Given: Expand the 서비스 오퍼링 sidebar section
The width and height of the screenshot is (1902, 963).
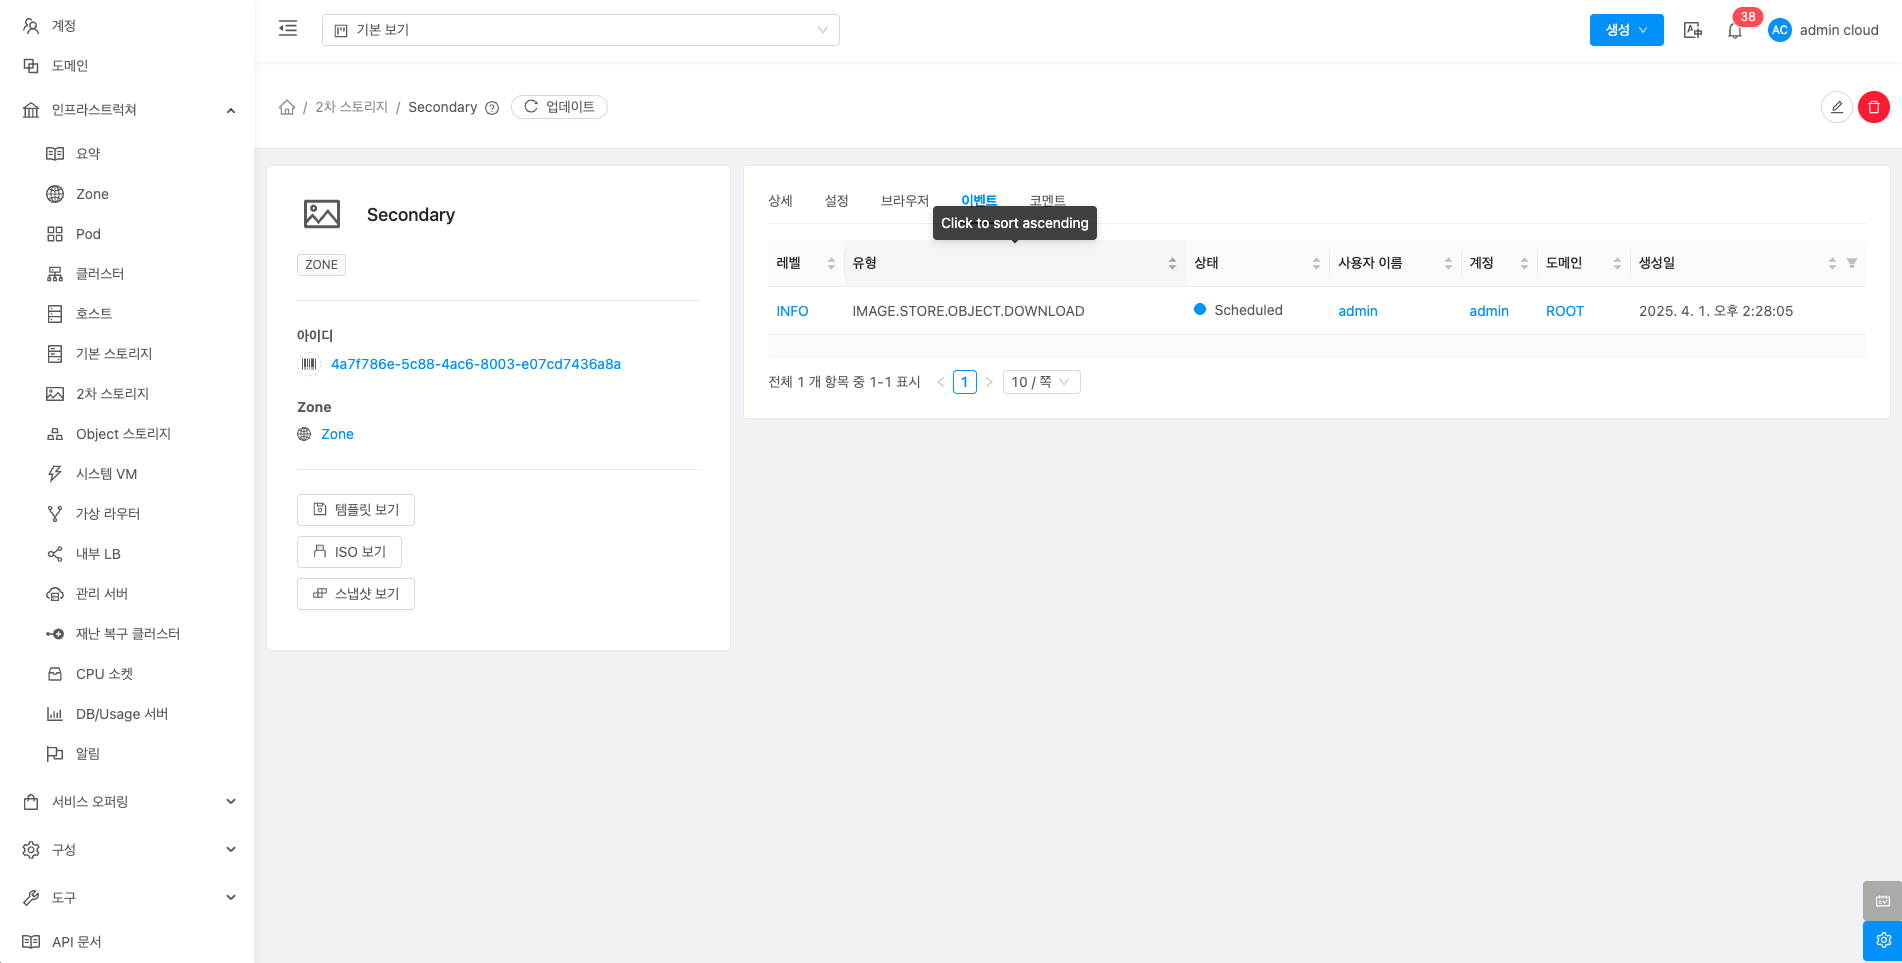Looking at the screenshot, I should (x=128, y=801).
